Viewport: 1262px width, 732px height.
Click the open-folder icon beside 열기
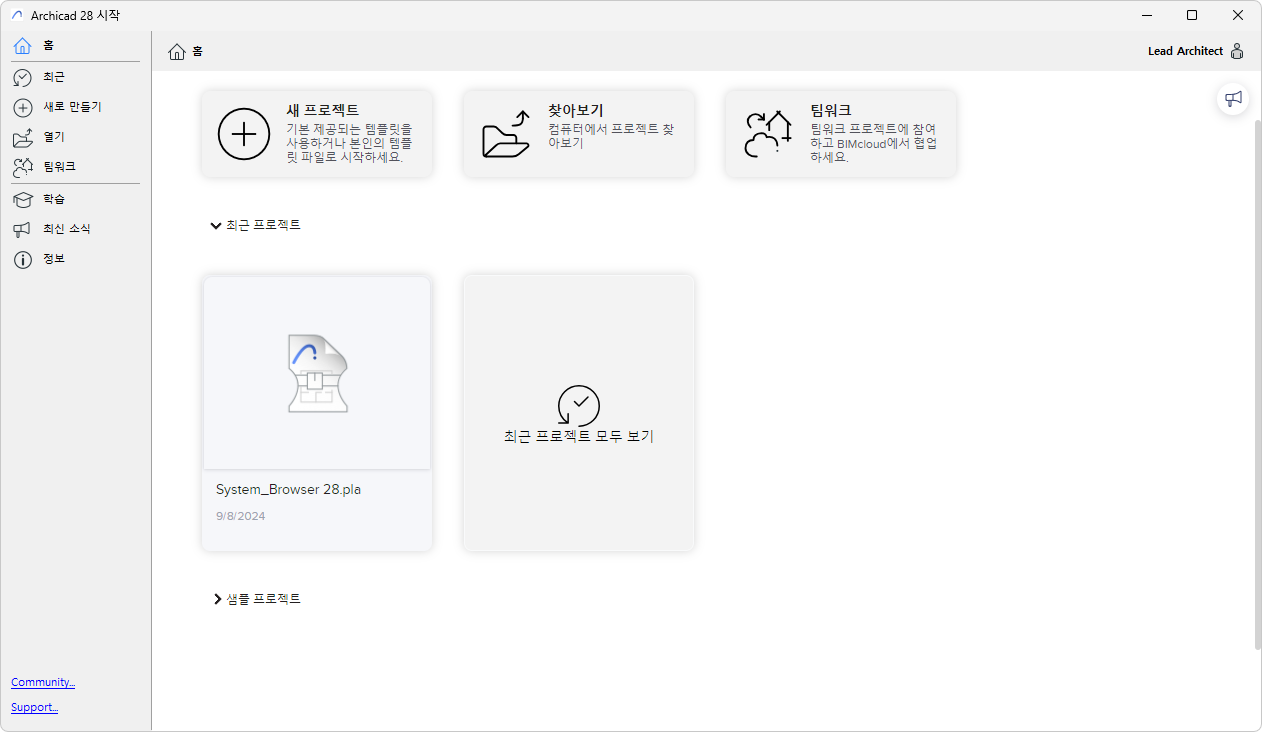[23, 137]
